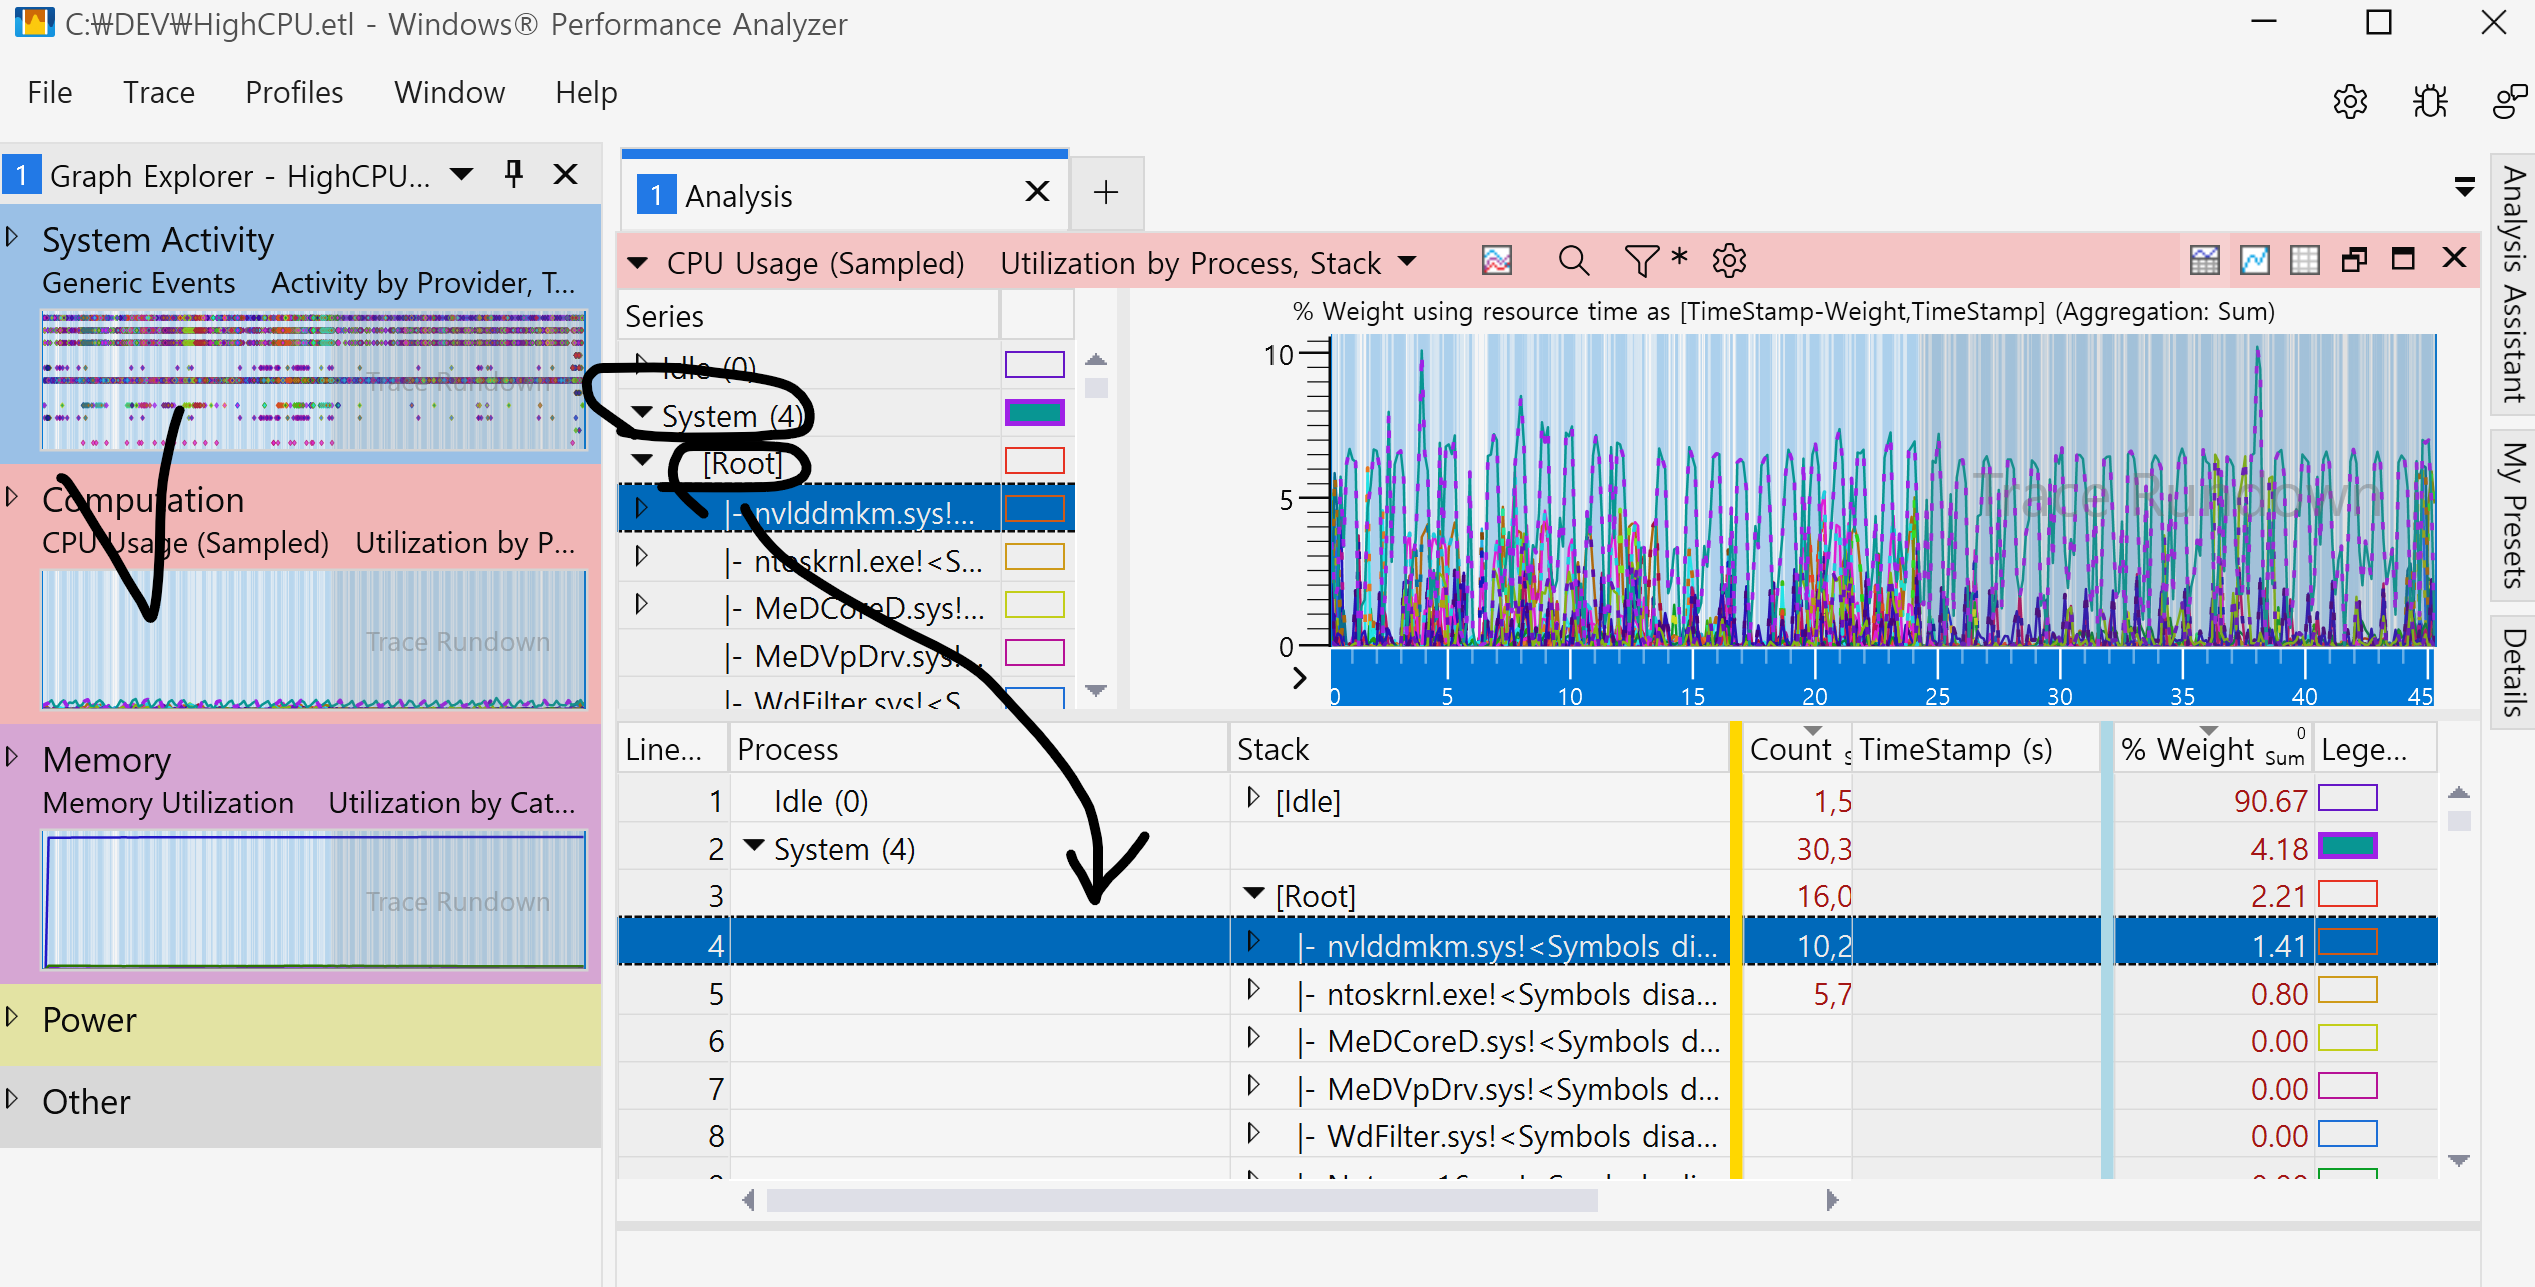Switch to table only display
Image resolution: width=2535 pixels, height=1287 pixels.
pyautogui.click(x=2304, y=260)
